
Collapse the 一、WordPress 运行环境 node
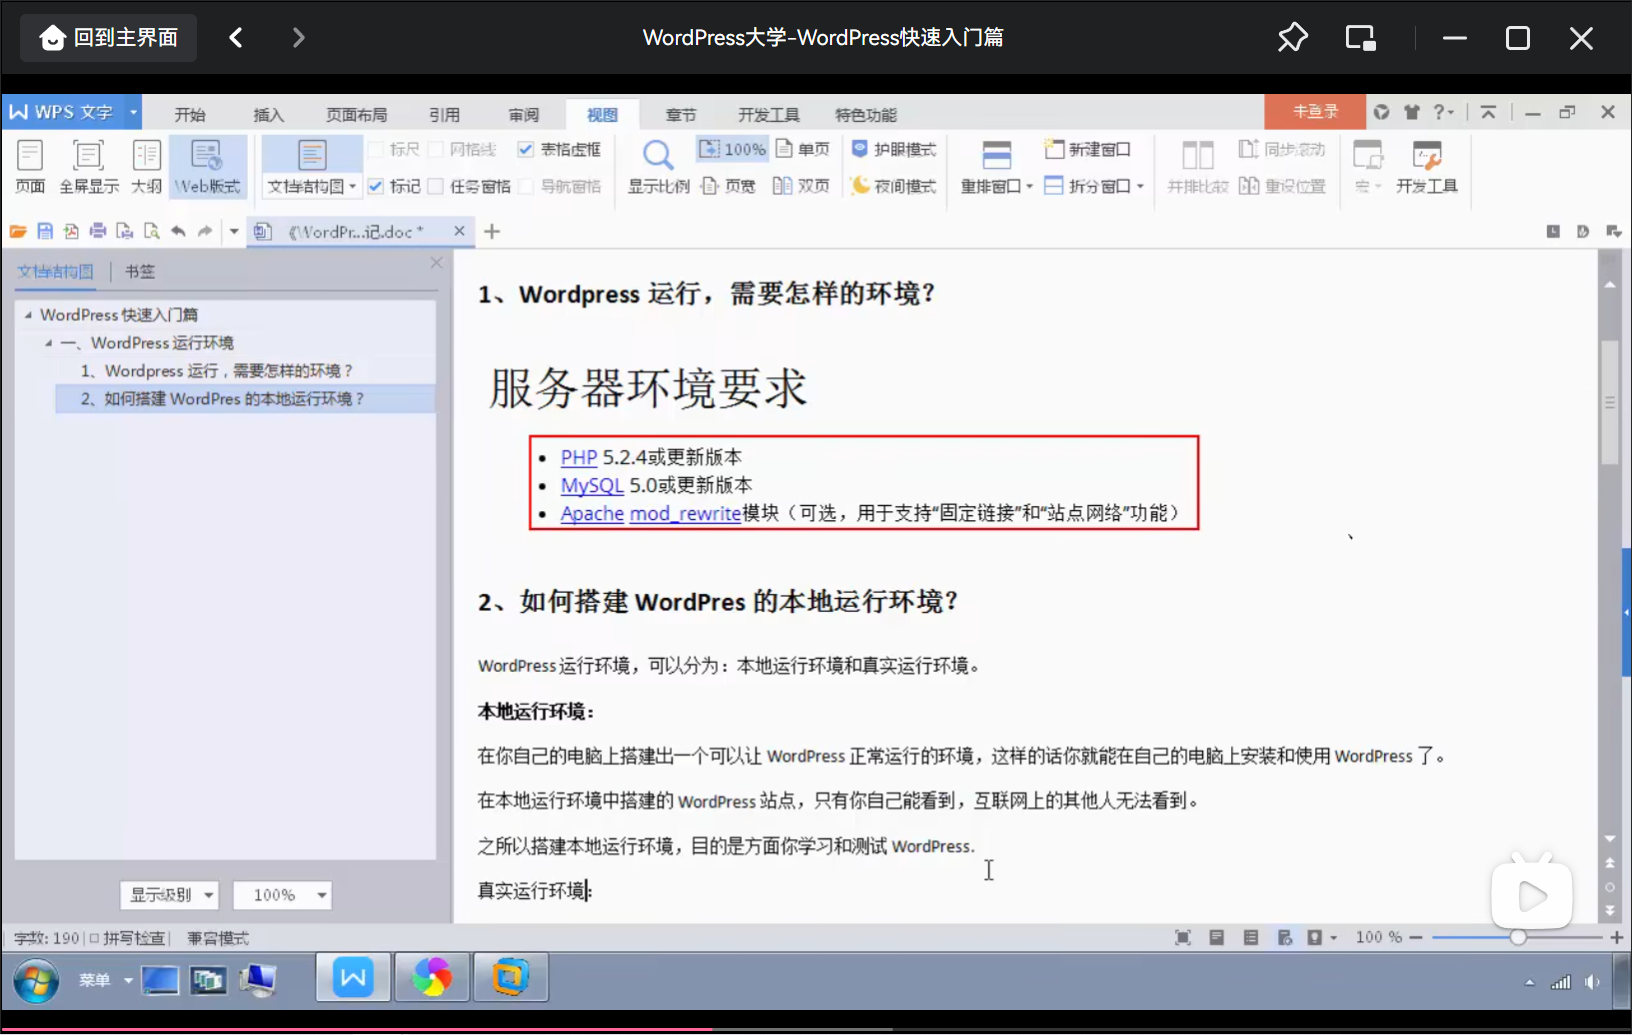[x=48, y=343]
